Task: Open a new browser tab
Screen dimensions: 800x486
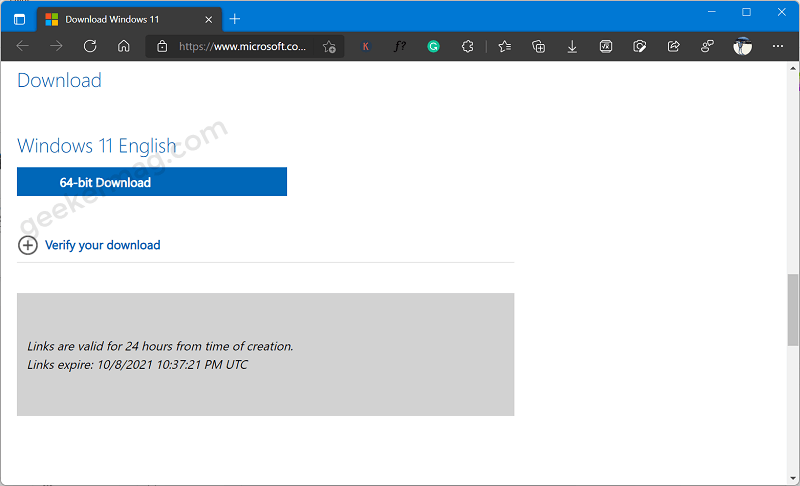Action: click(235, 19)
